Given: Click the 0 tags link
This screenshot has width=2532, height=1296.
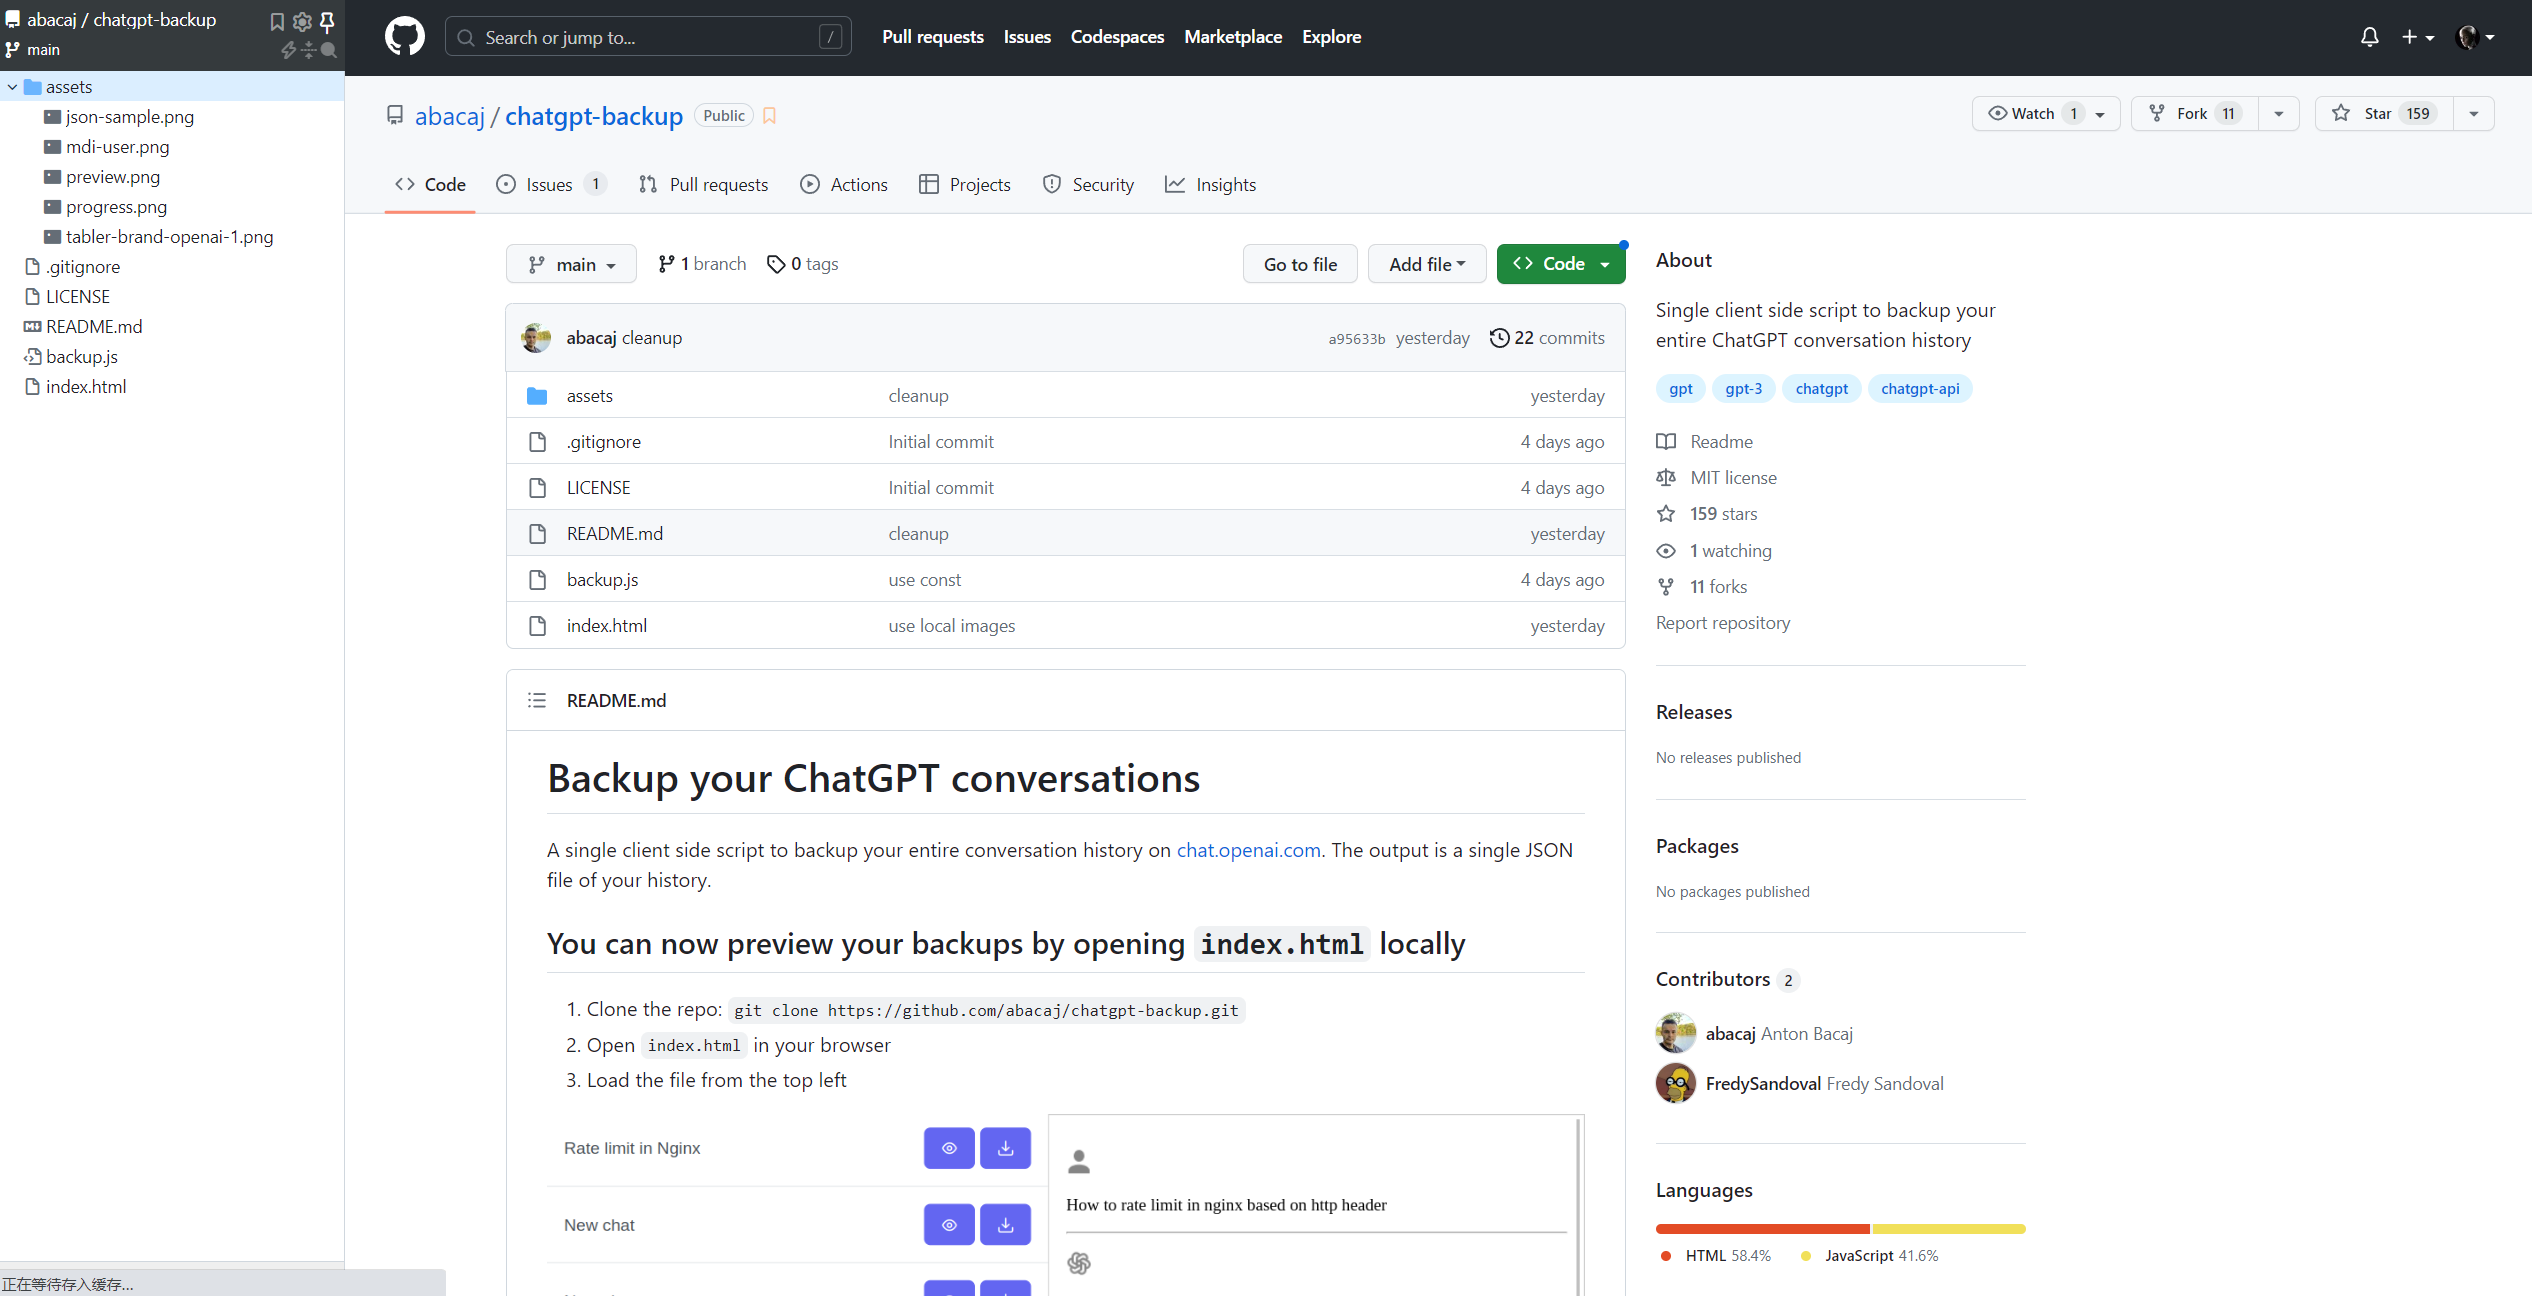Looking at the screenshot, I should tap(803, 264).
